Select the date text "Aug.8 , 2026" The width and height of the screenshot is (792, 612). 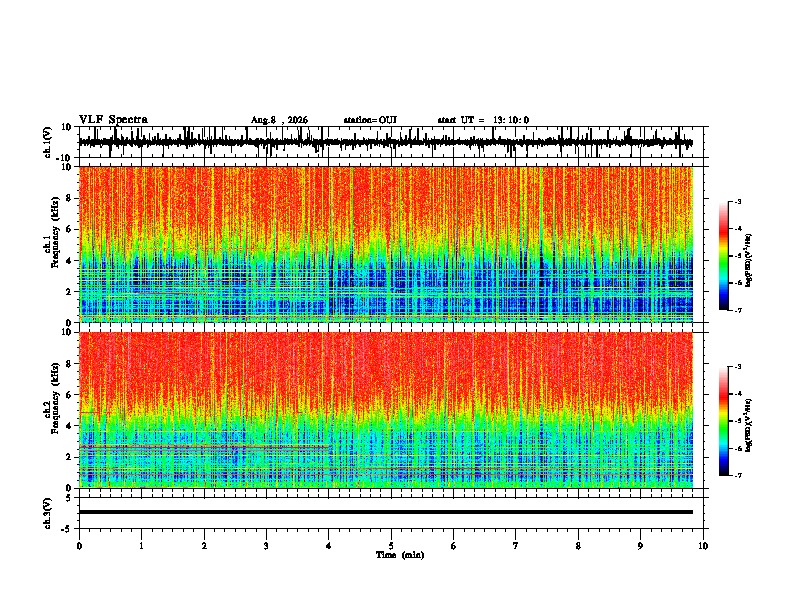279,120
